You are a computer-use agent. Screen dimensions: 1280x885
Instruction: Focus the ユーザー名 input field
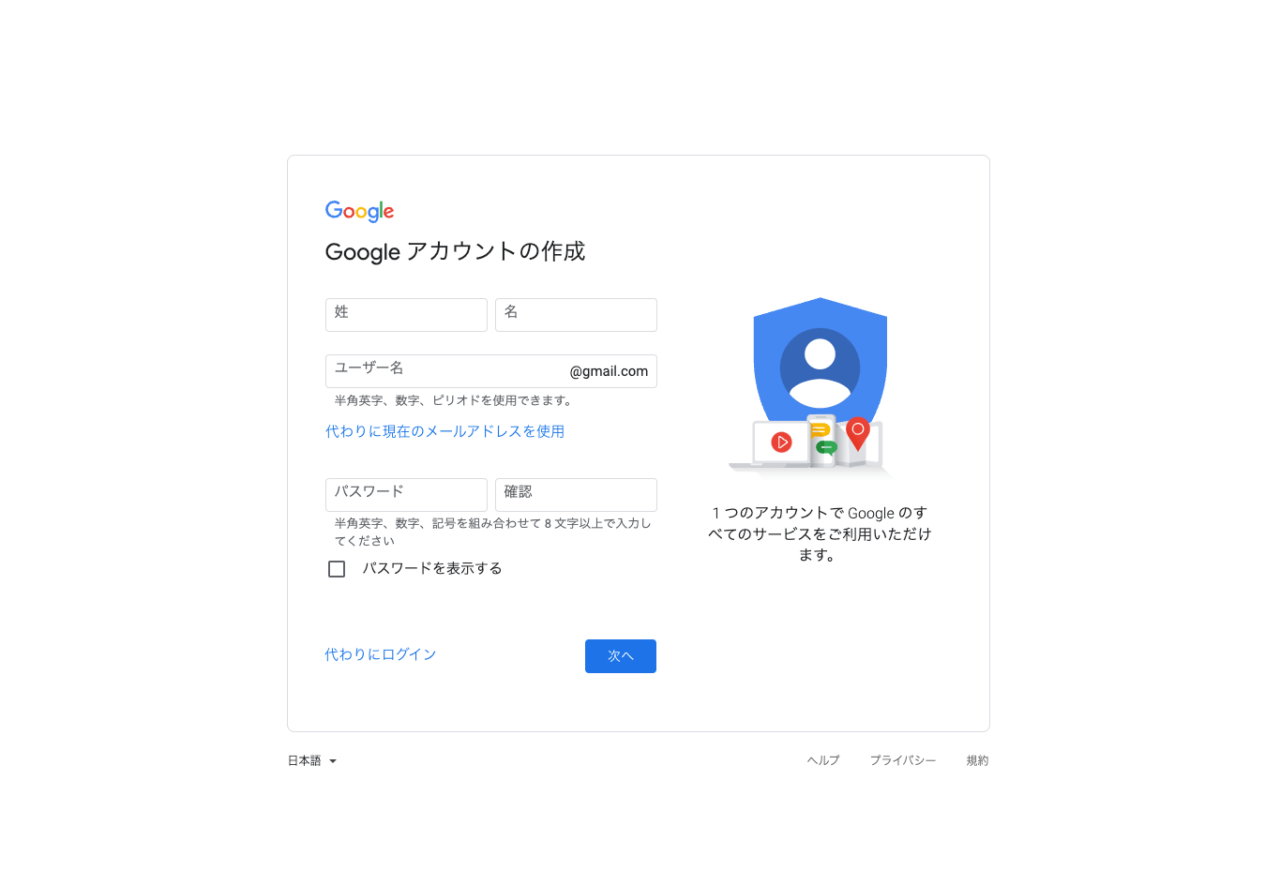491,371
